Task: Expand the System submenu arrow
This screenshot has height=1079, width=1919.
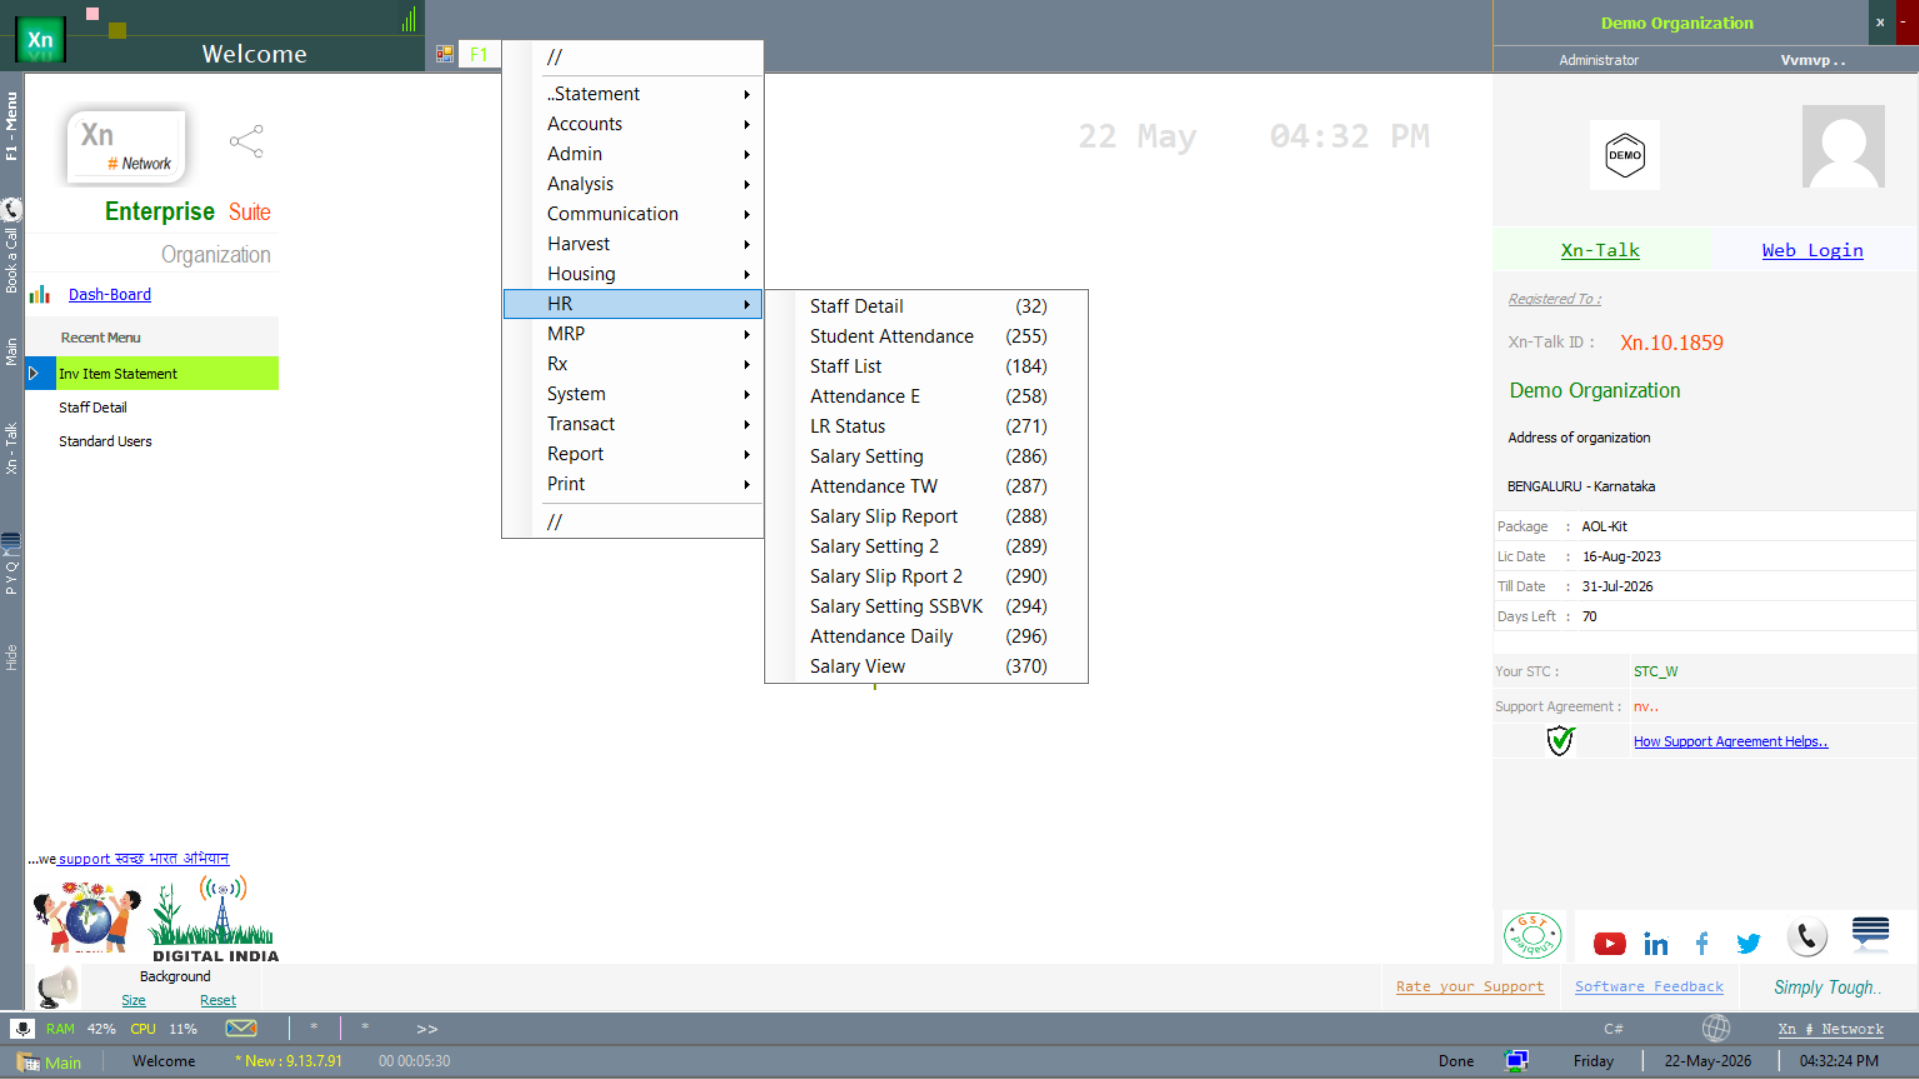Action: (747, 394)
